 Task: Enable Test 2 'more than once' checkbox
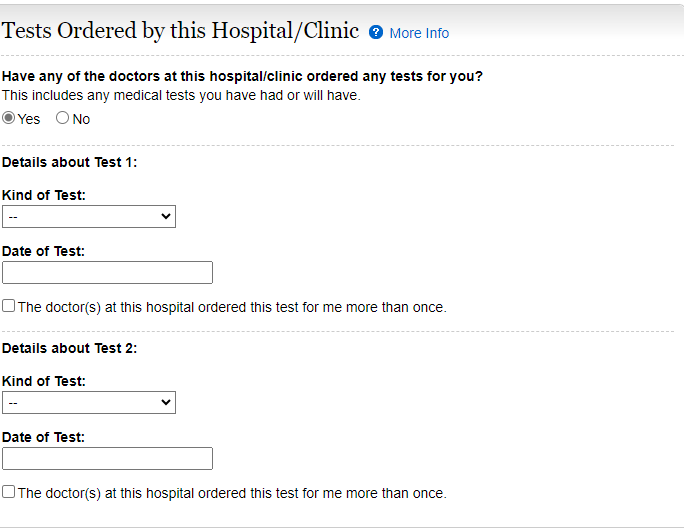tap(9, 492)
